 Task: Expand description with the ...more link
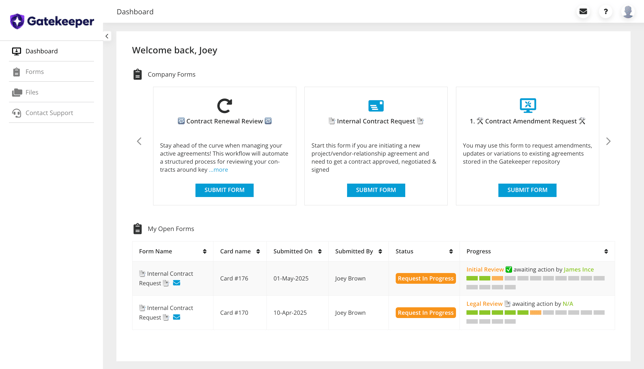(218, 170)
